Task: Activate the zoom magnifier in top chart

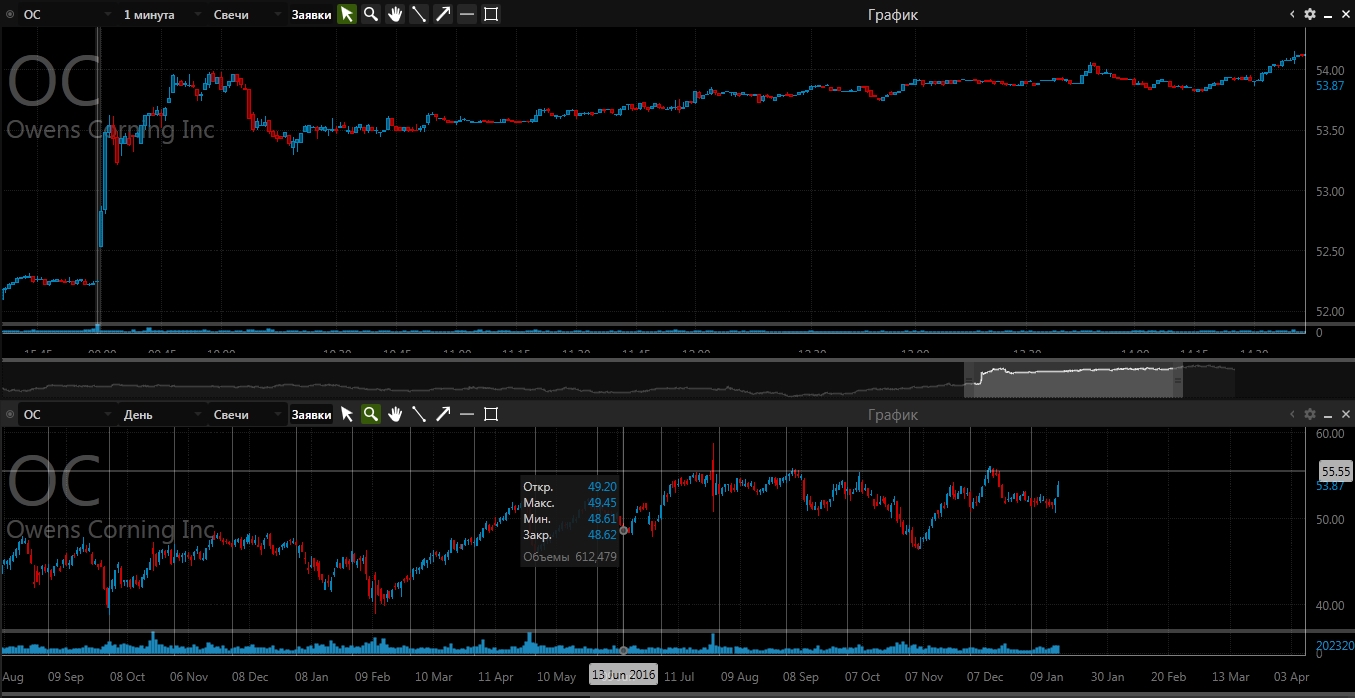Action: click(x=371, y=15)
